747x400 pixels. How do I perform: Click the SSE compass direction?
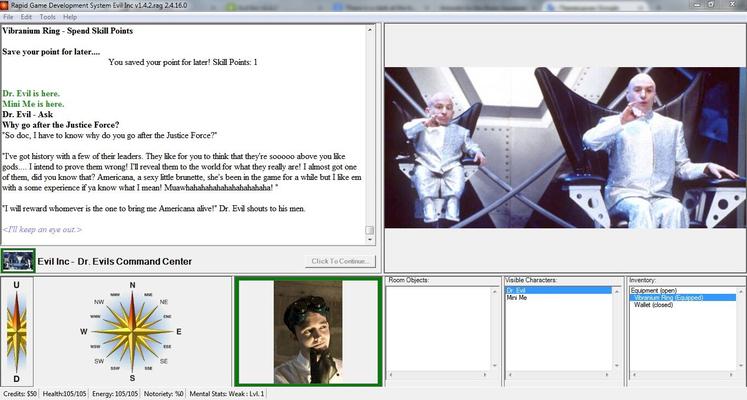pyautogui.click(x=149, y=368)
